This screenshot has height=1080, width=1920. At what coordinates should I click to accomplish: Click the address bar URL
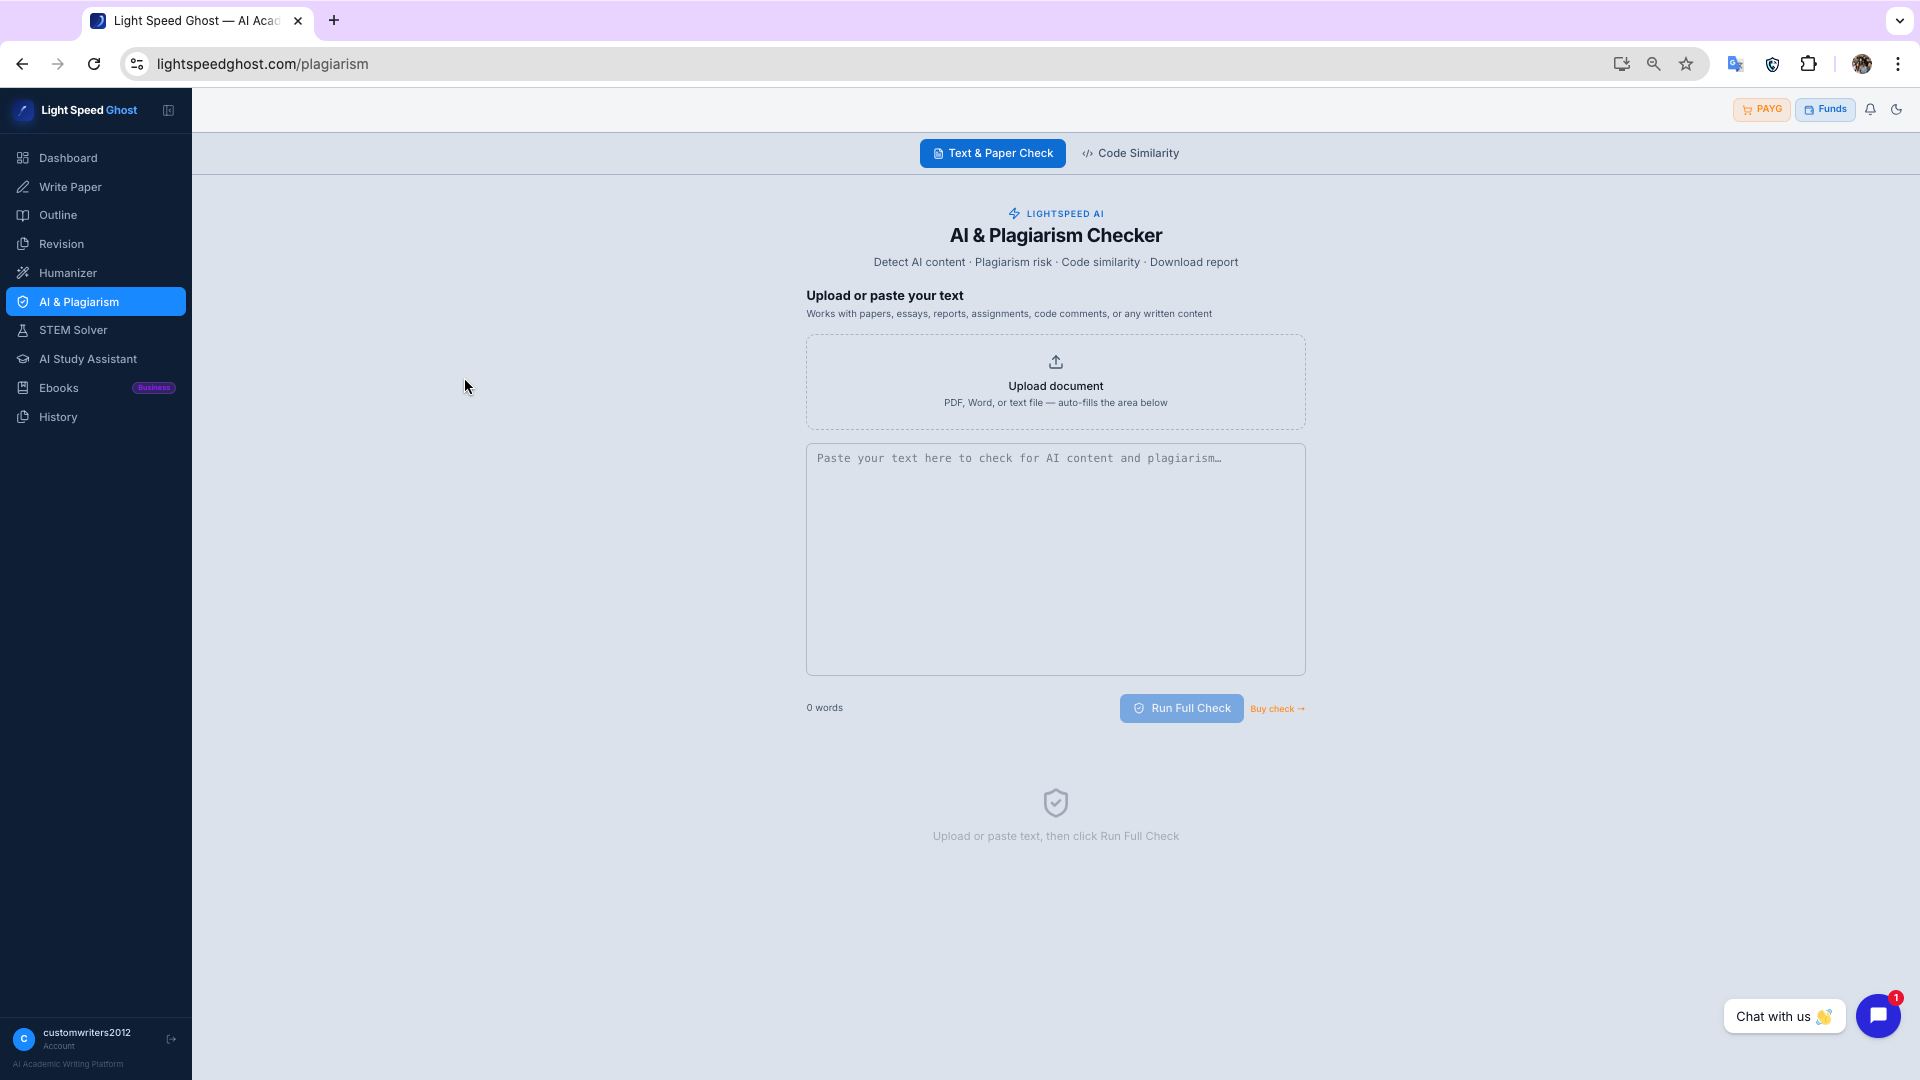point(262,64)
